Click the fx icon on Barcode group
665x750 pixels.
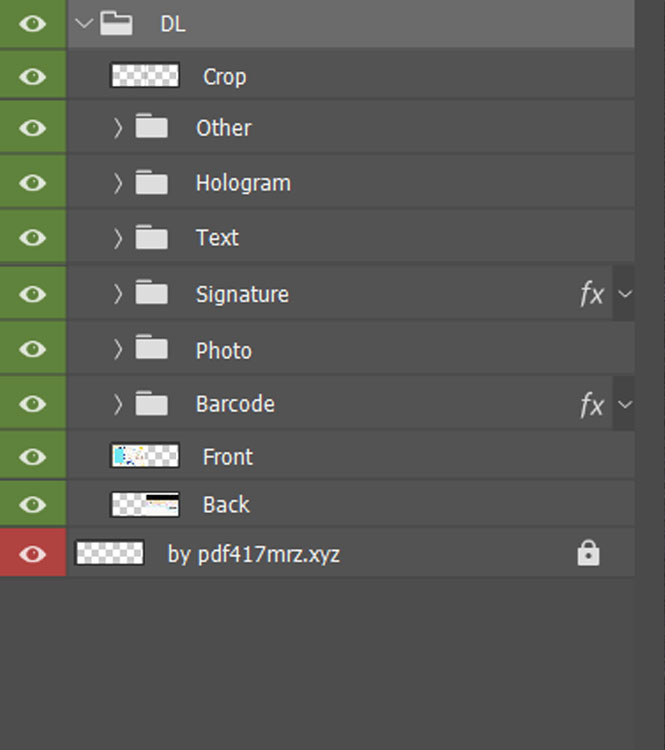coord(592,404)
